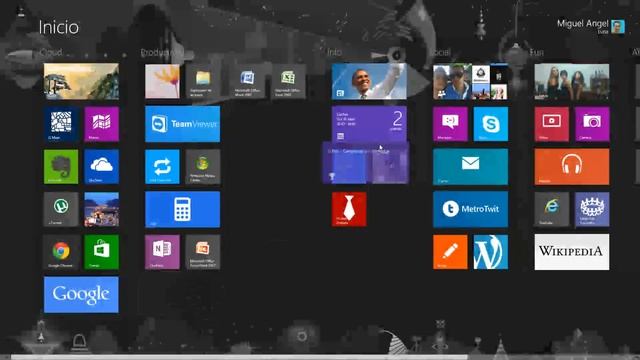
Task: Open the purple Calendar tile
Action: click(x=369, y=124)
